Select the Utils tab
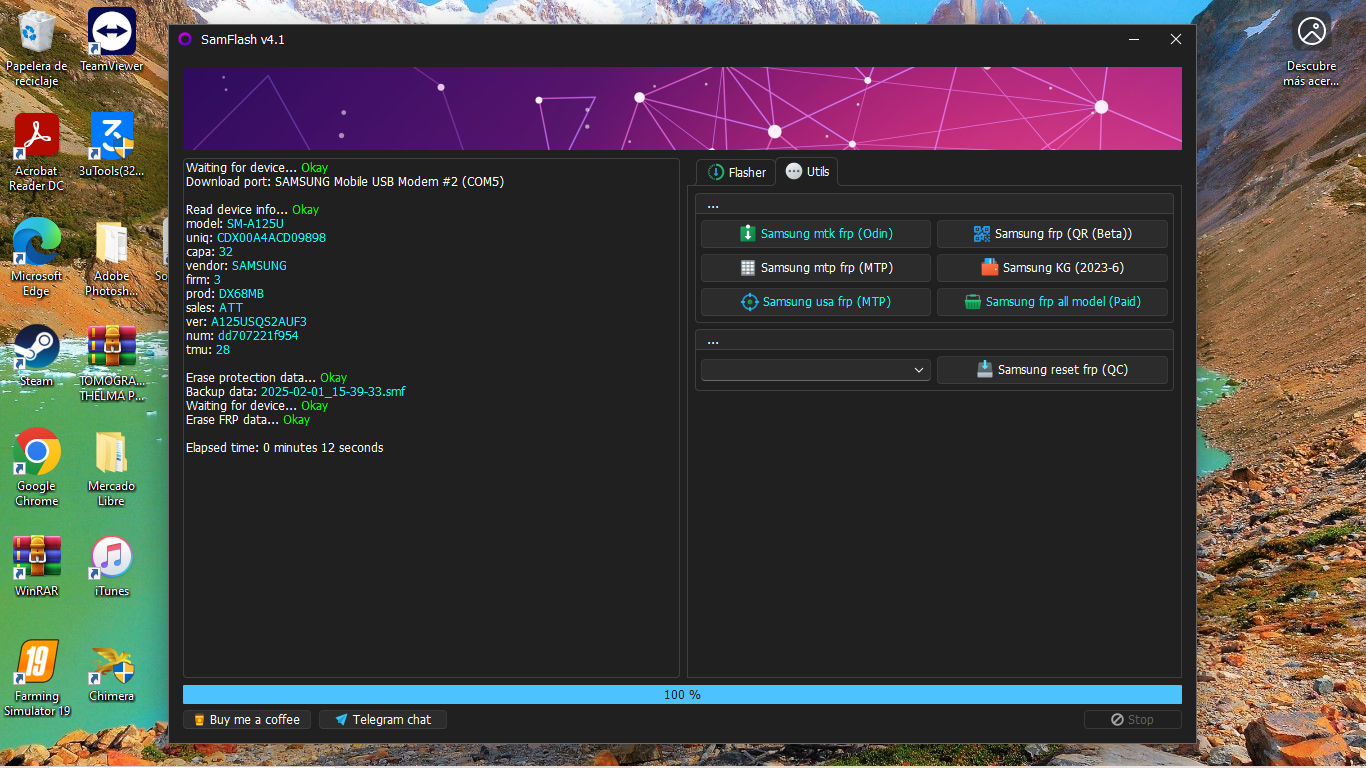1366x768 pixels. point(807,172)
